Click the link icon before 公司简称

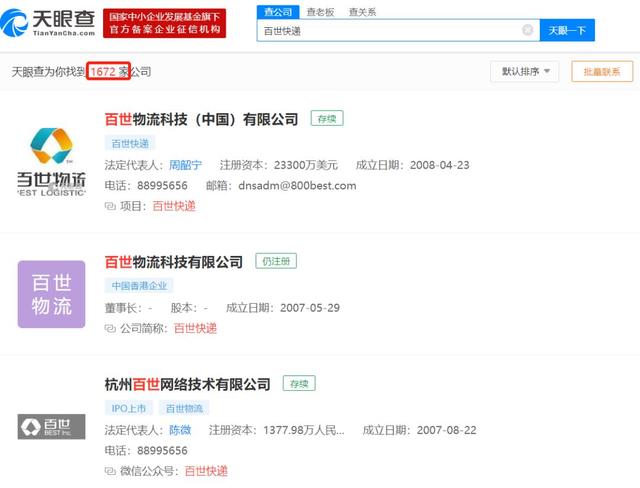(110, 328)
